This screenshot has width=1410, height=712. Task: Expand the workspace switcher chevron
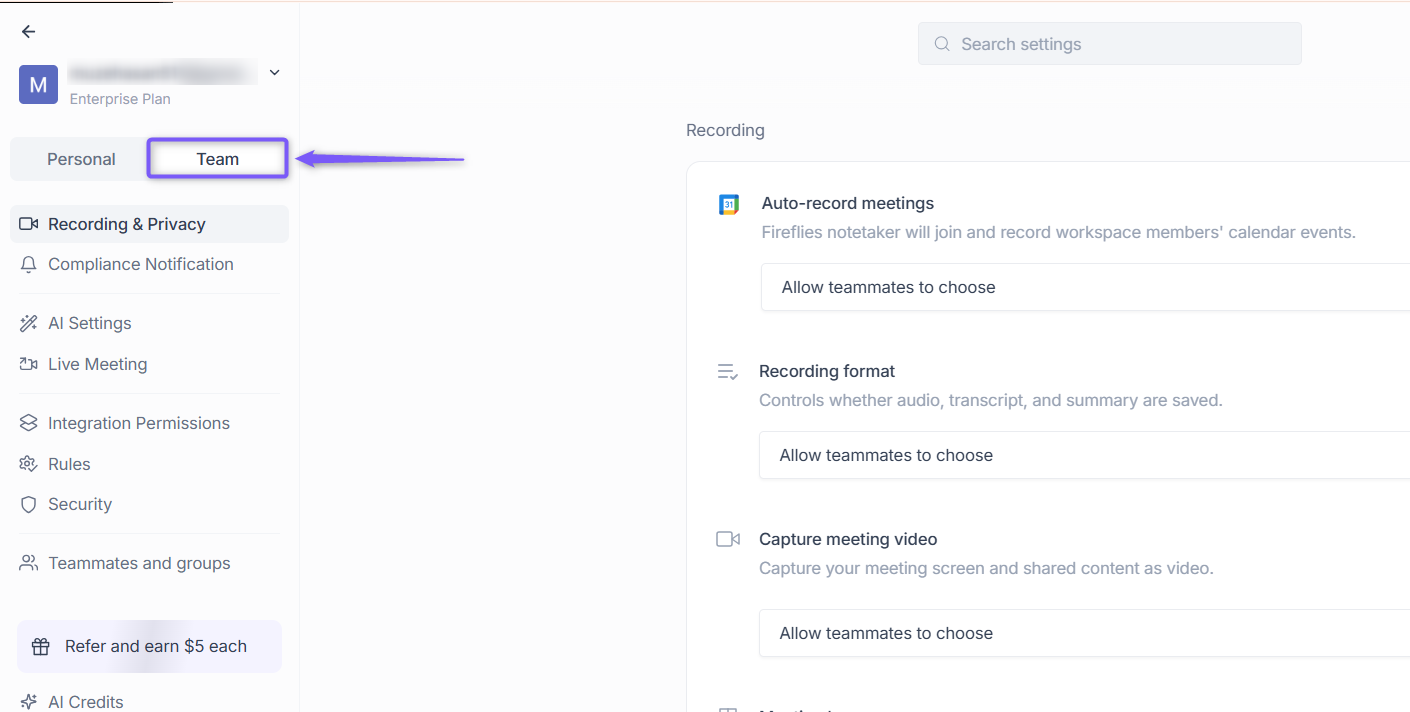click(x=275, y=72)
